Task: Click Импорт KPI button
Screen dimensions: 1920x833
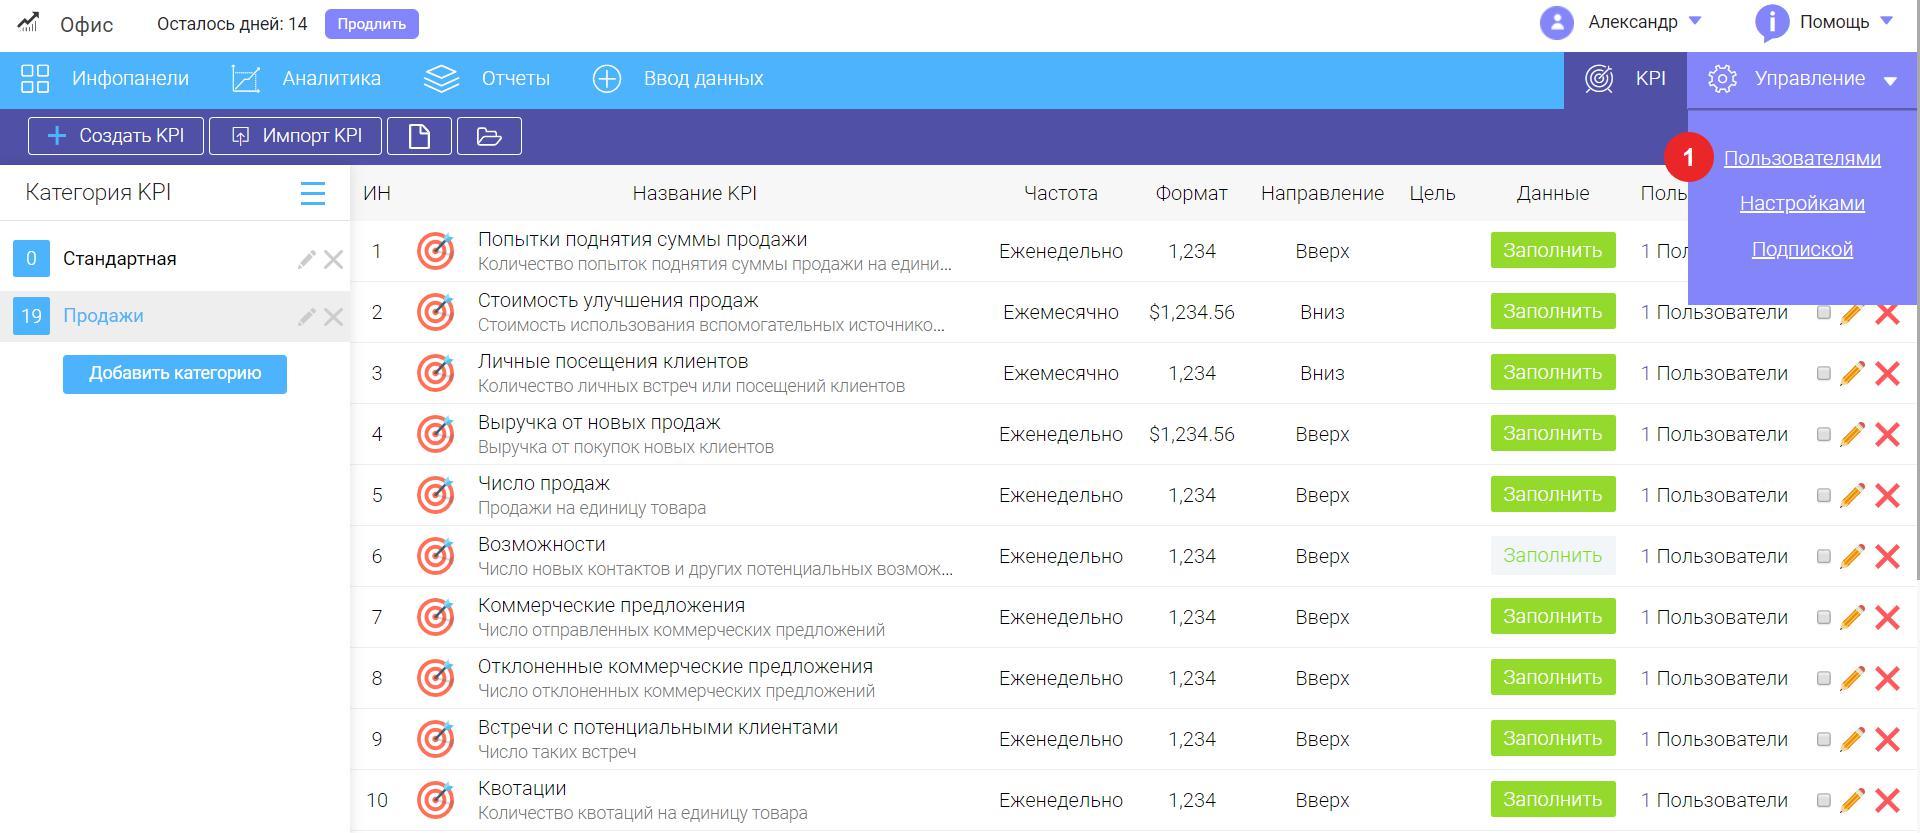Action: 295,136
